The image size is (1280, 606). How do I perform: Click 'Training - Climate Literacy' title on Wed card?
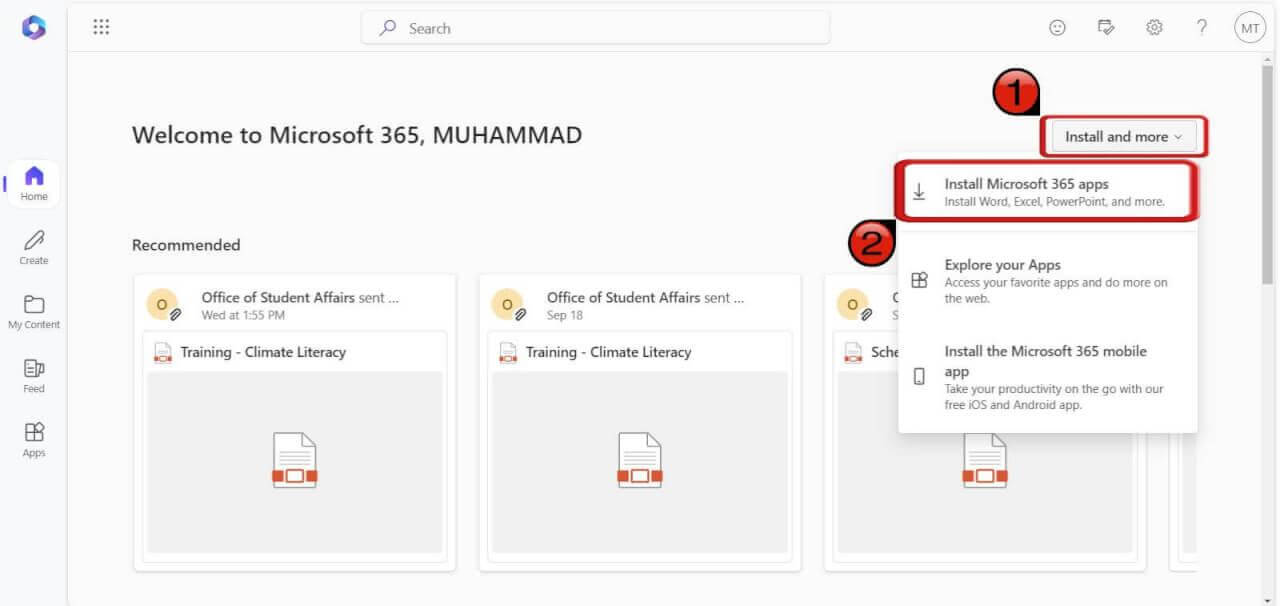click(263, 352)
